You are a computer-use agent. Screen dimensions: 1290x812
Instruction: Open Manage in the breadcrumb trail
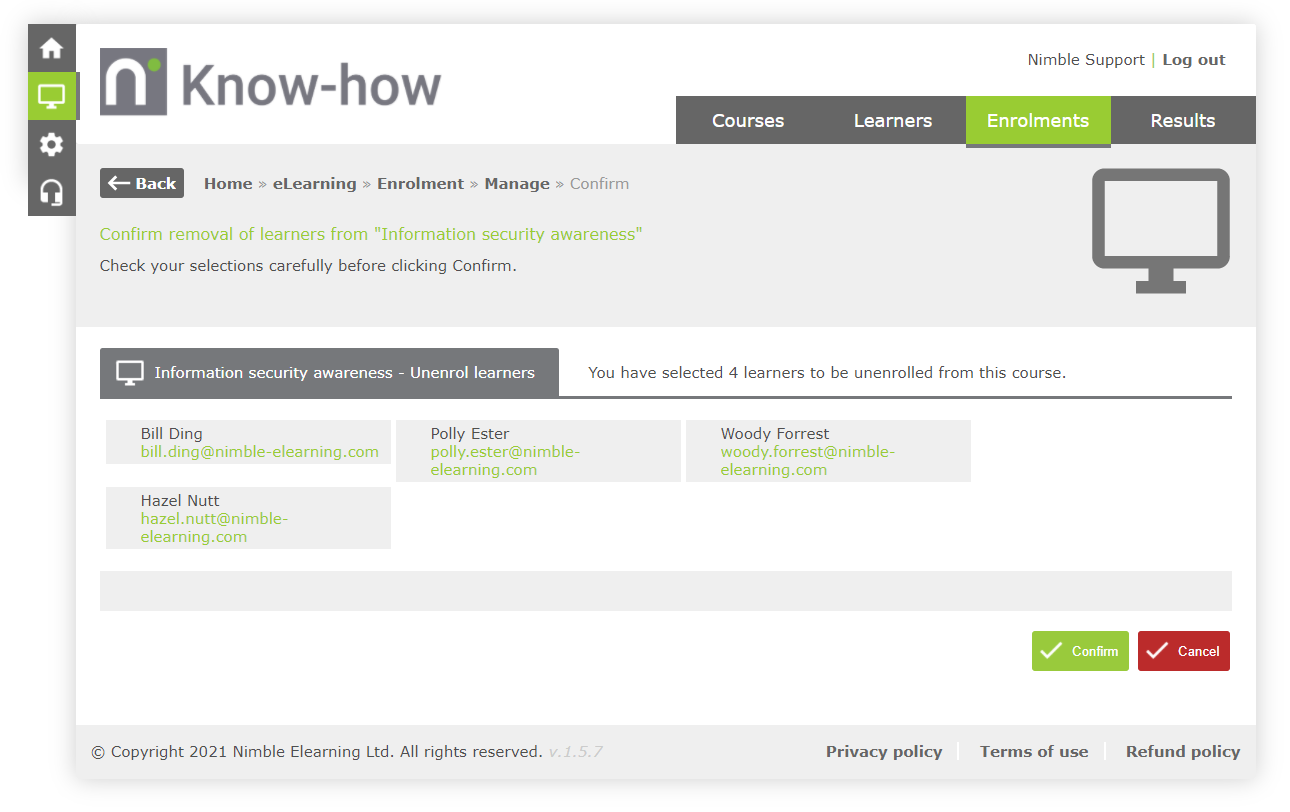517,184
